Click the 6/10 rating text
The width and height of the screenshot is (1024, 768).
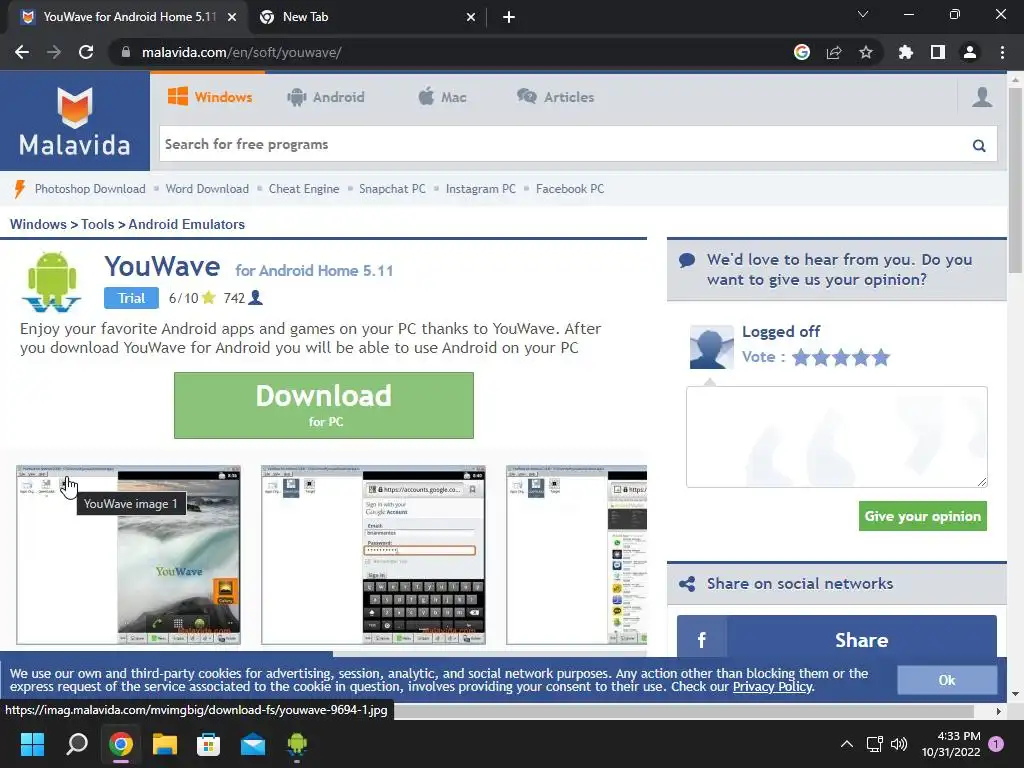point(184,298)
